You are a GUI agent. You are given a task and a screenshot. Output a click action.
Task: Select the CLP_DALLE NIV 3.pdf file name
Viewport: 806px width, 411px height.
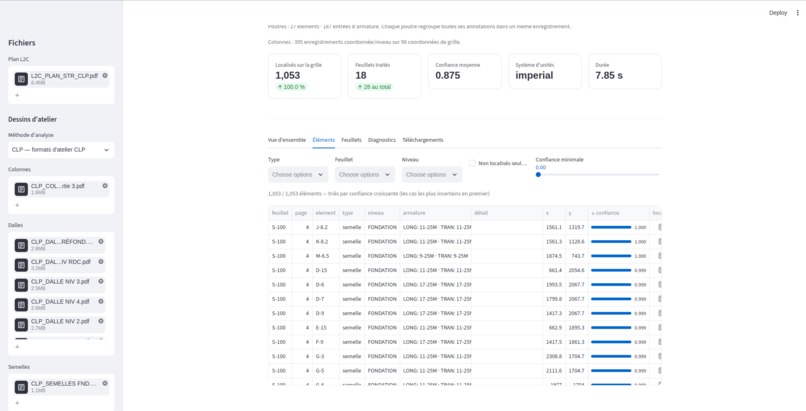[x=60, y=282]
